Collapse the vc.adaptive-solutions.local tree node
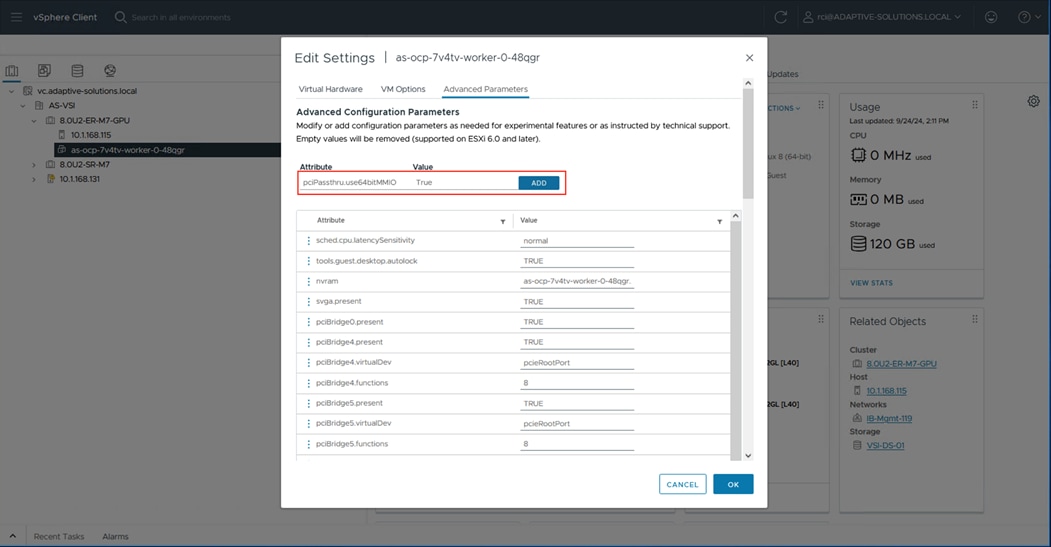 pos(12,91)
